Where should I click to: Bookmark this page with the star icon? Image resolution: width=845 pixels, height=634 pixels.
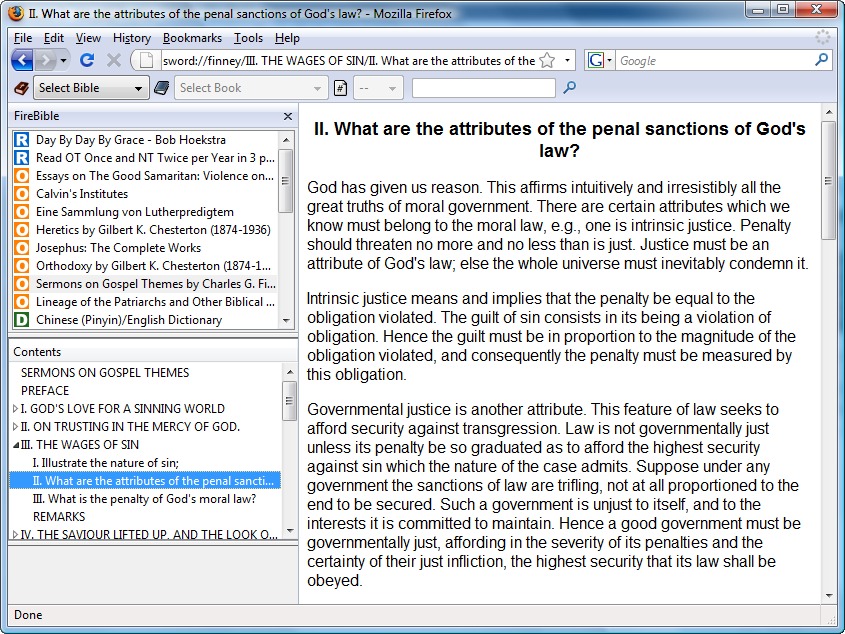pos(547,60)
